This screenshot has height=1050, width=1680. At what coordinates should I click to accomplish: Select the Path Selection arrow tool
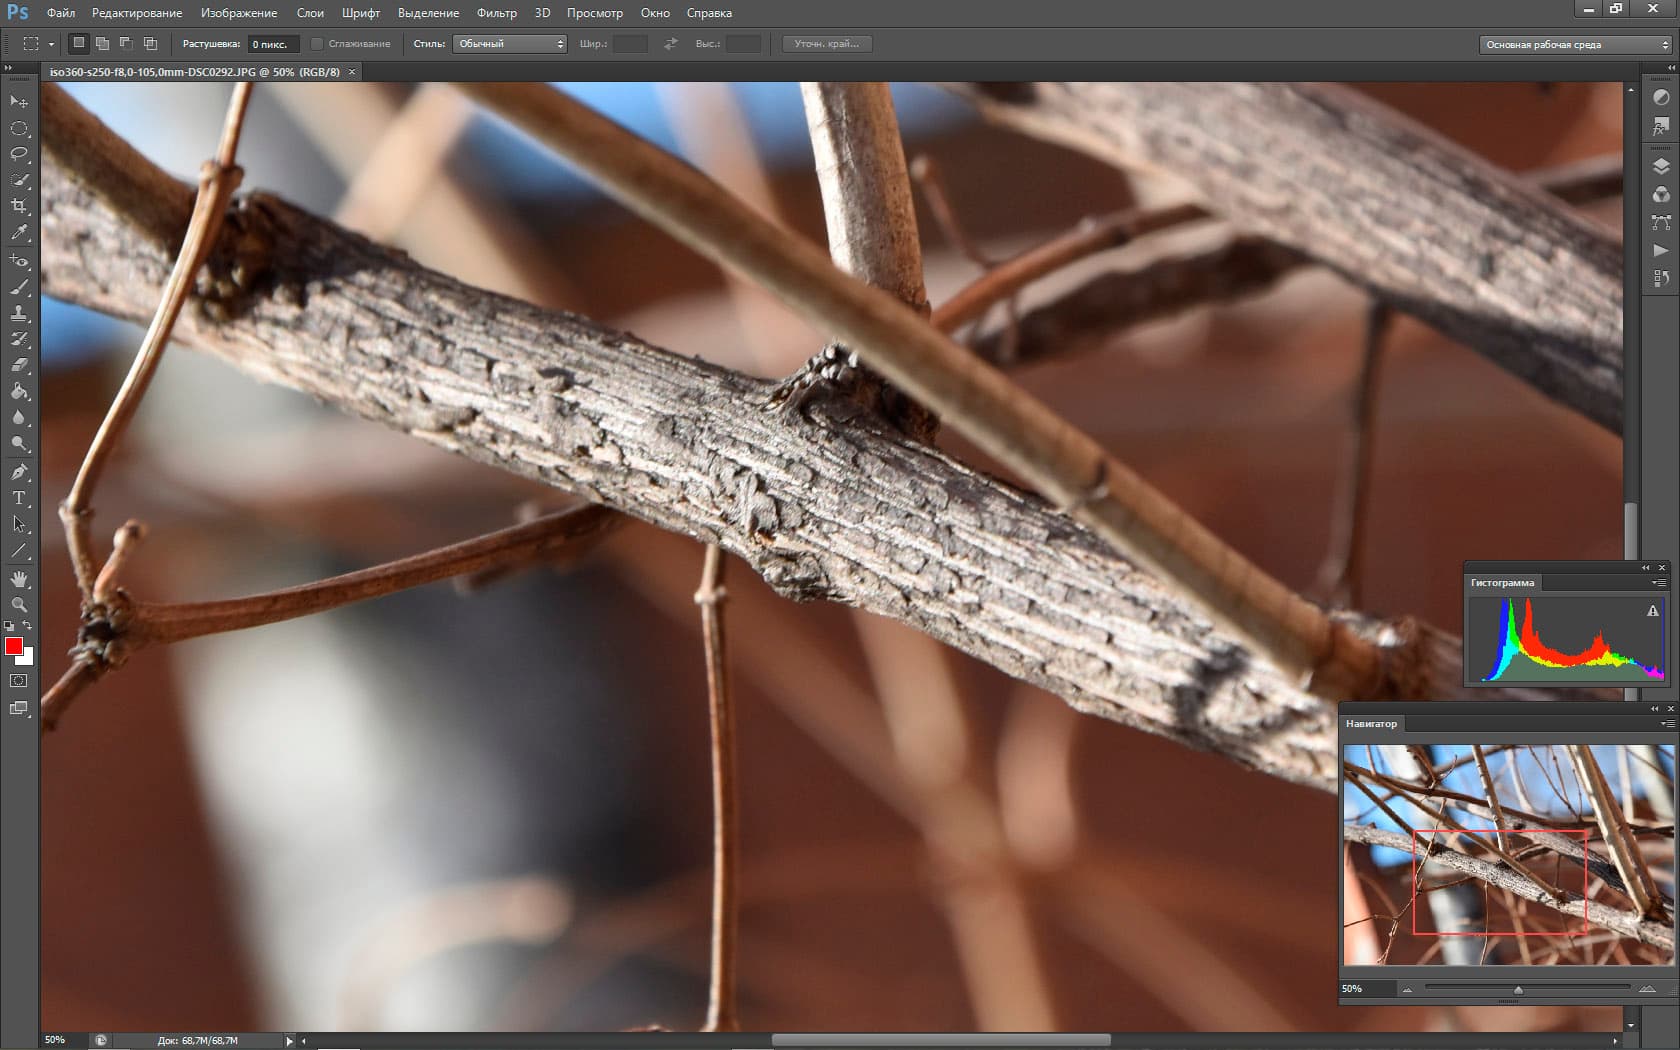[19, 524]
